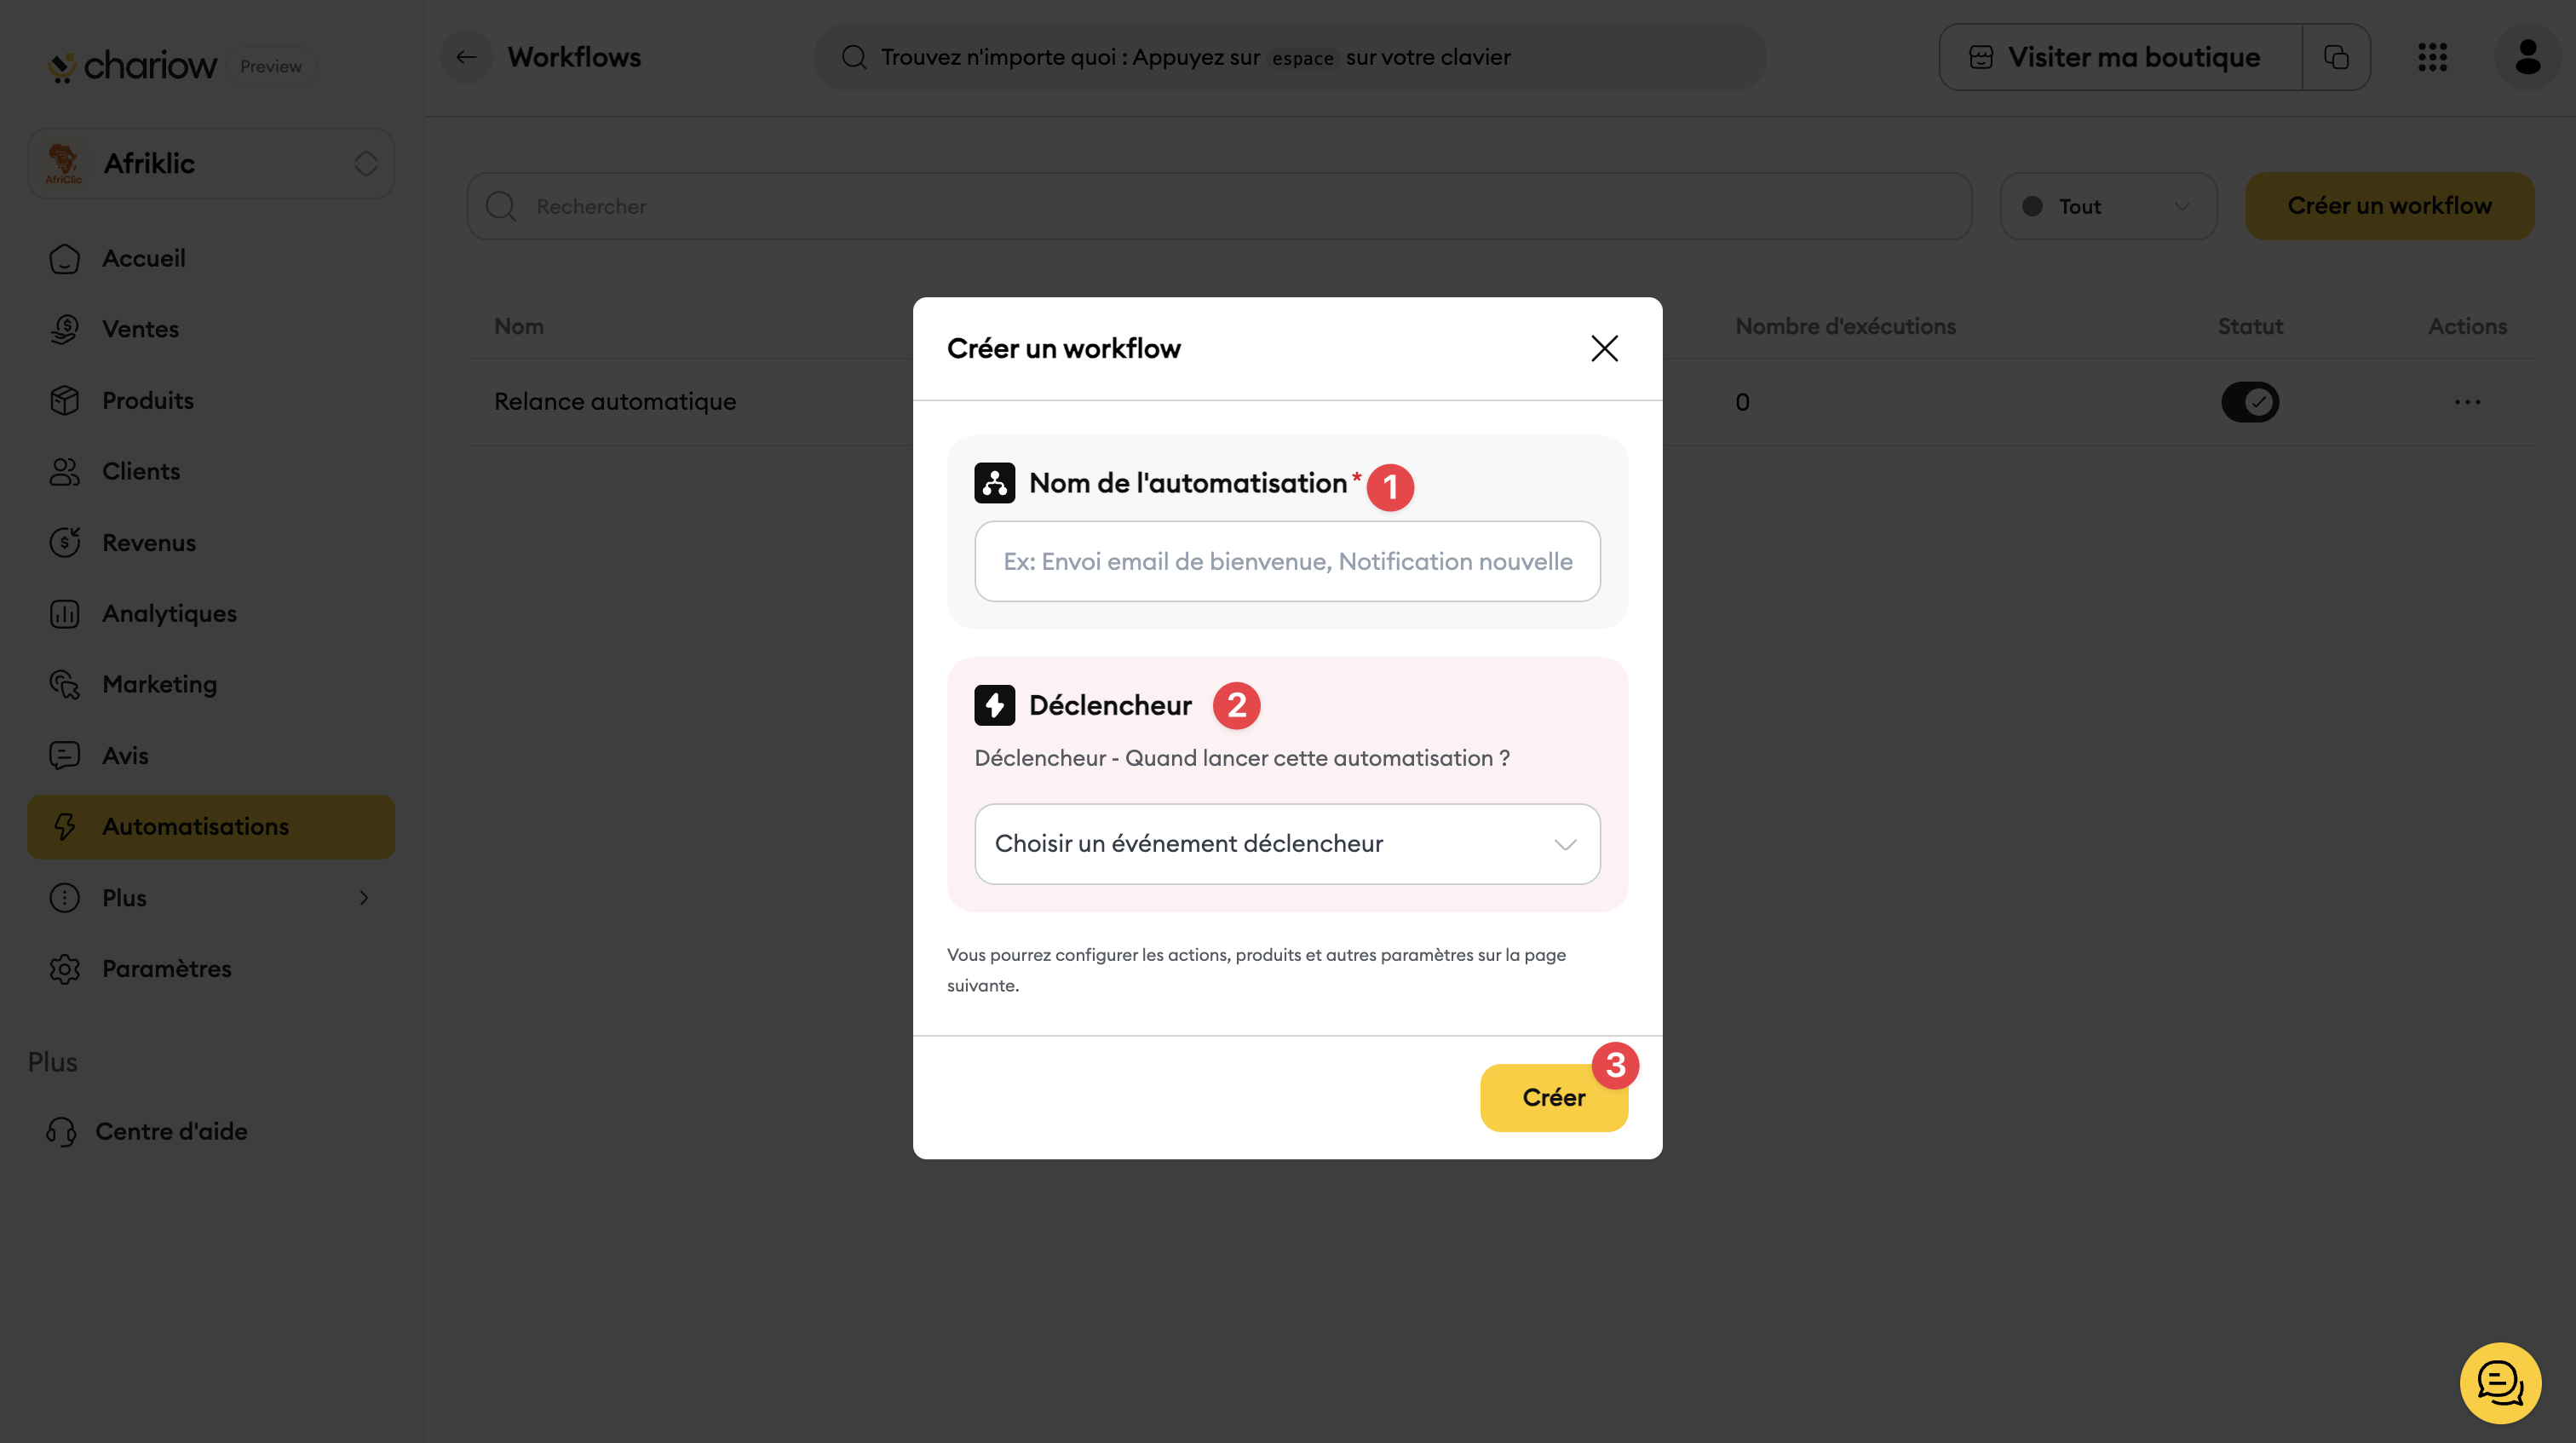Screen dimensions: 2576x1443
Task: Open the apps grid icon
Action: click(2432, 57)
